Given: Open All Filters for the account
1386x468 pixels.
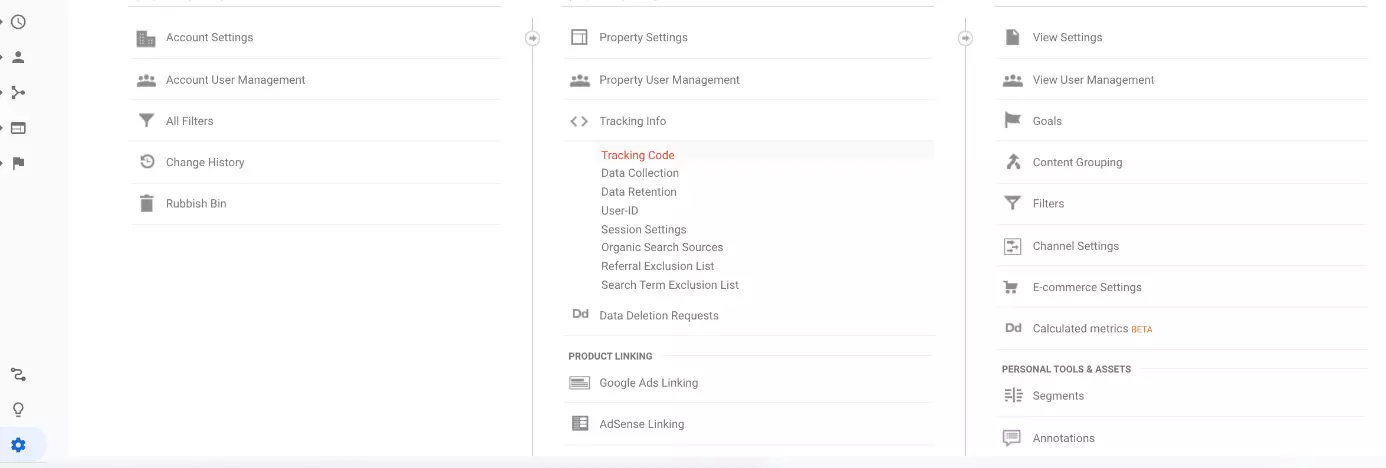Looking at the screenshot, I should coord(190,121).
